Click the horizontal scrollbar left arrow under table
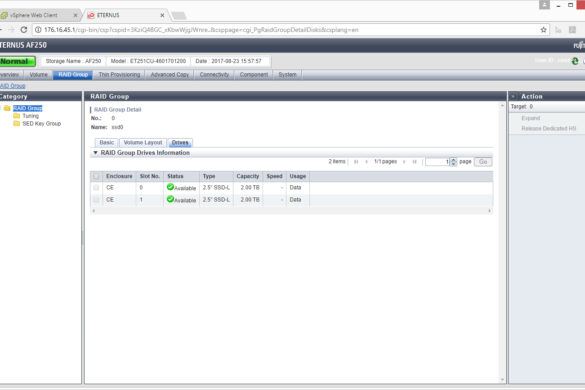Image resolution: width=585 pixels, height=390 pixels. coord(93,211)
